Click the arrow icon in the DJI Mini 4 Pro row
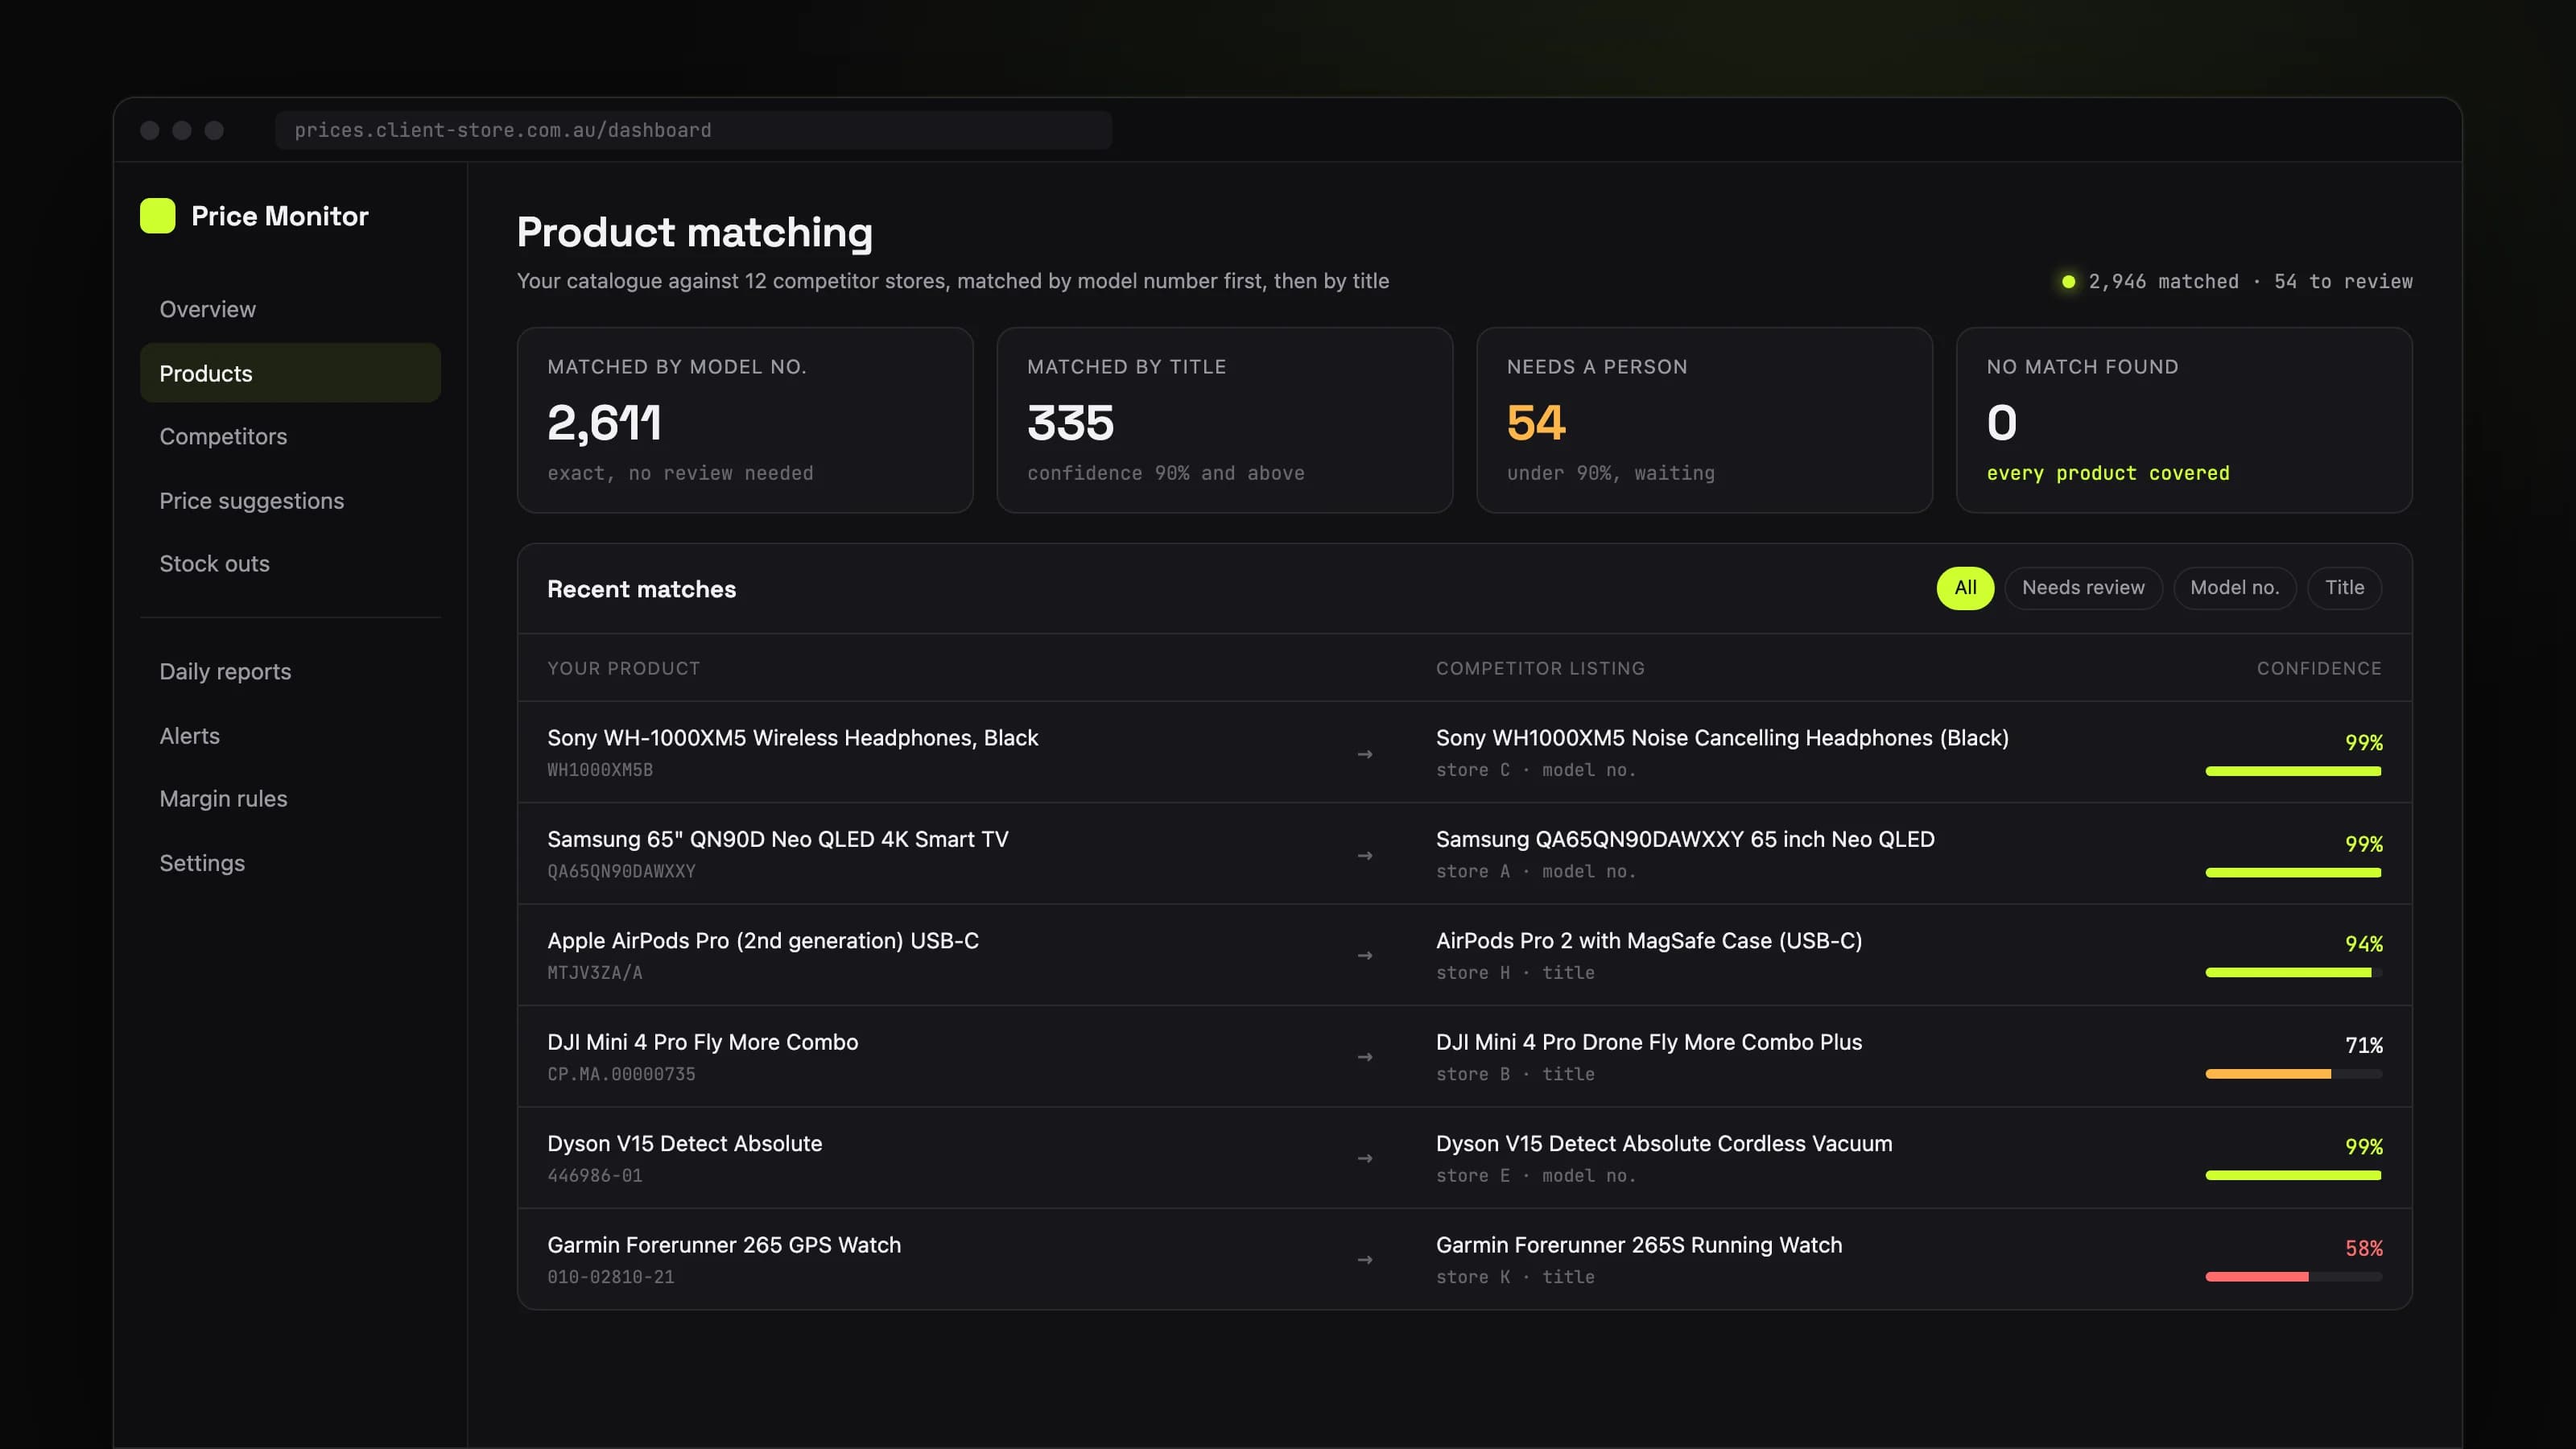2576x1449 pixels. click(x=1365, y=1057)
